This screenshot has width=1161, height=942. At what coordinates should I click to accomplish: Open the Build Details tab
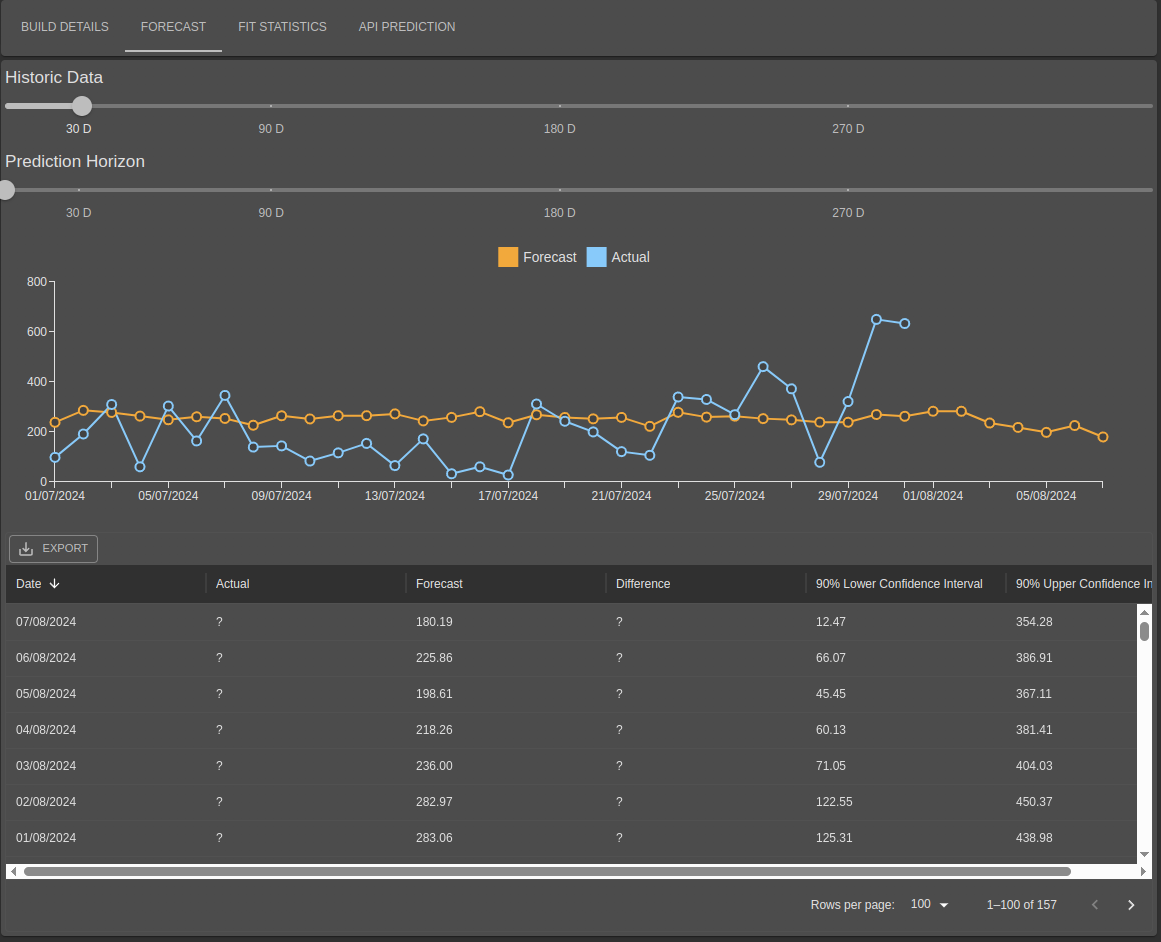click(64, 27)
